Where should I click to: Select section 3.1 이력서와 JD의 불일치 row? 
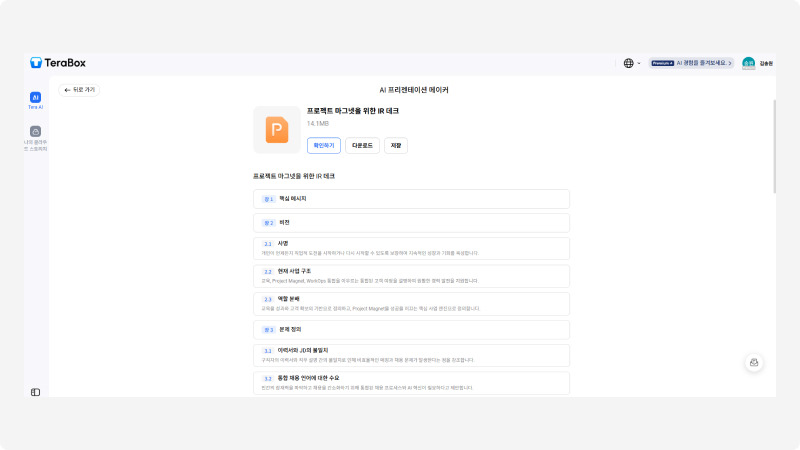click(x=411, y=355)
